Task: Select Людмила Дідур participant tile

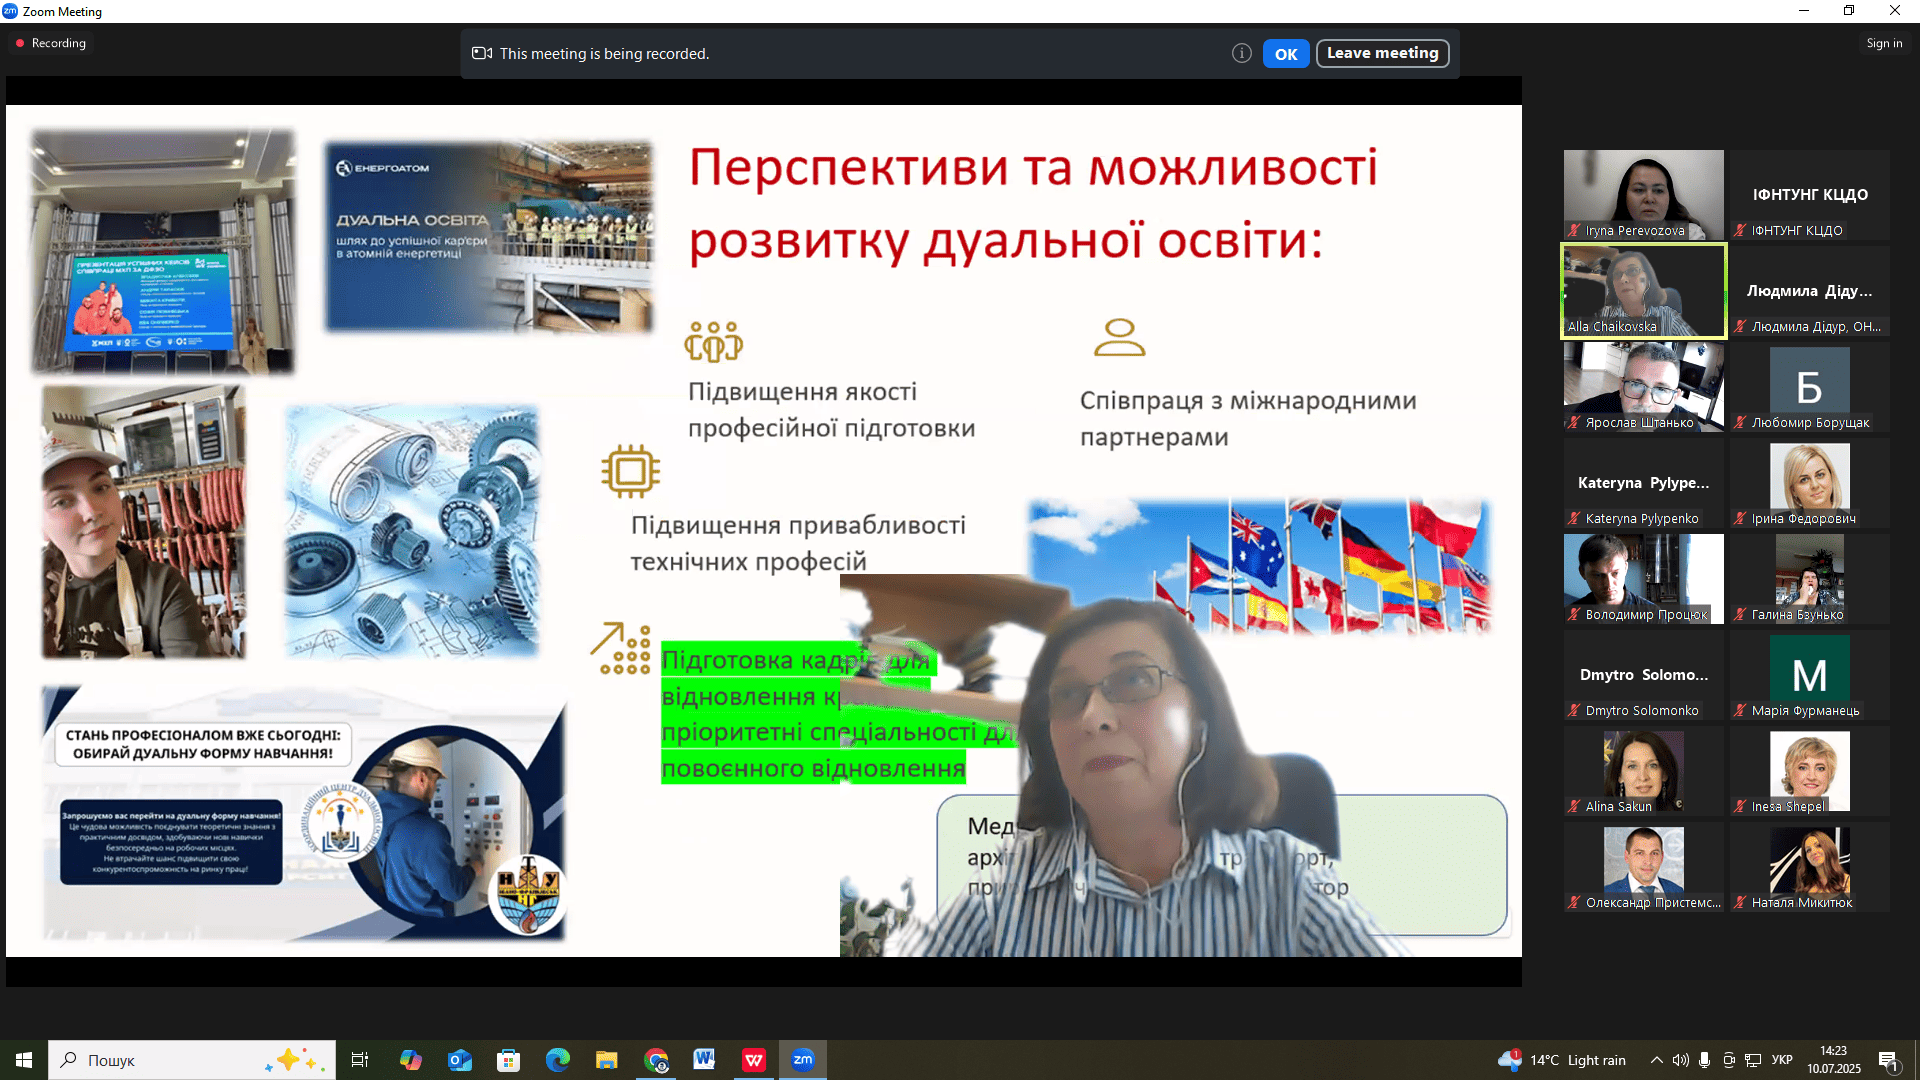Action: 1809,291
